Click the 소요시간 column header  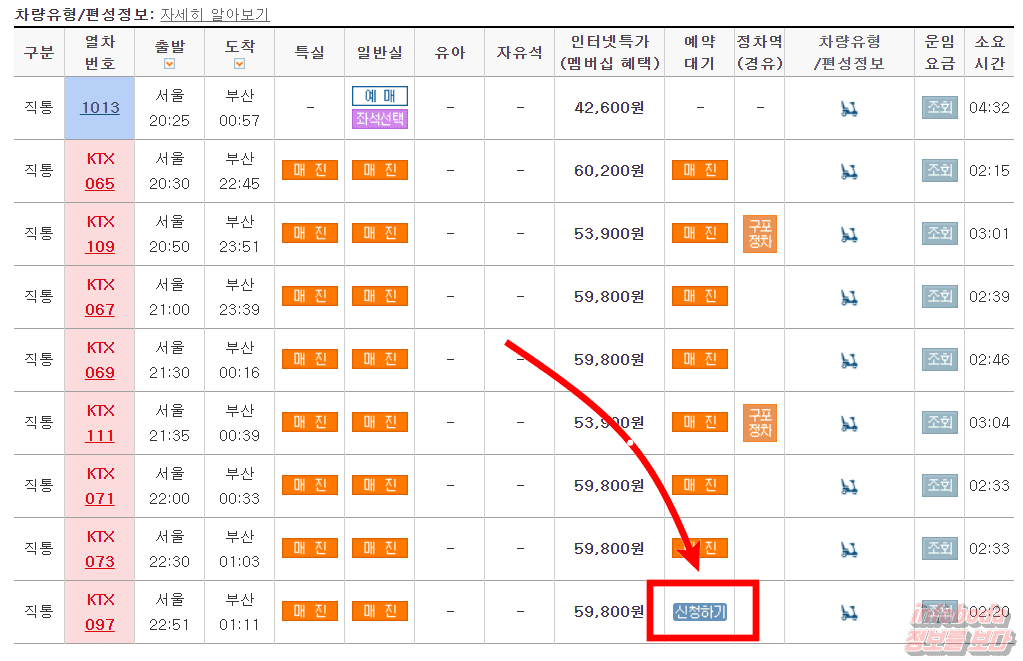click(x=989, y=52)
